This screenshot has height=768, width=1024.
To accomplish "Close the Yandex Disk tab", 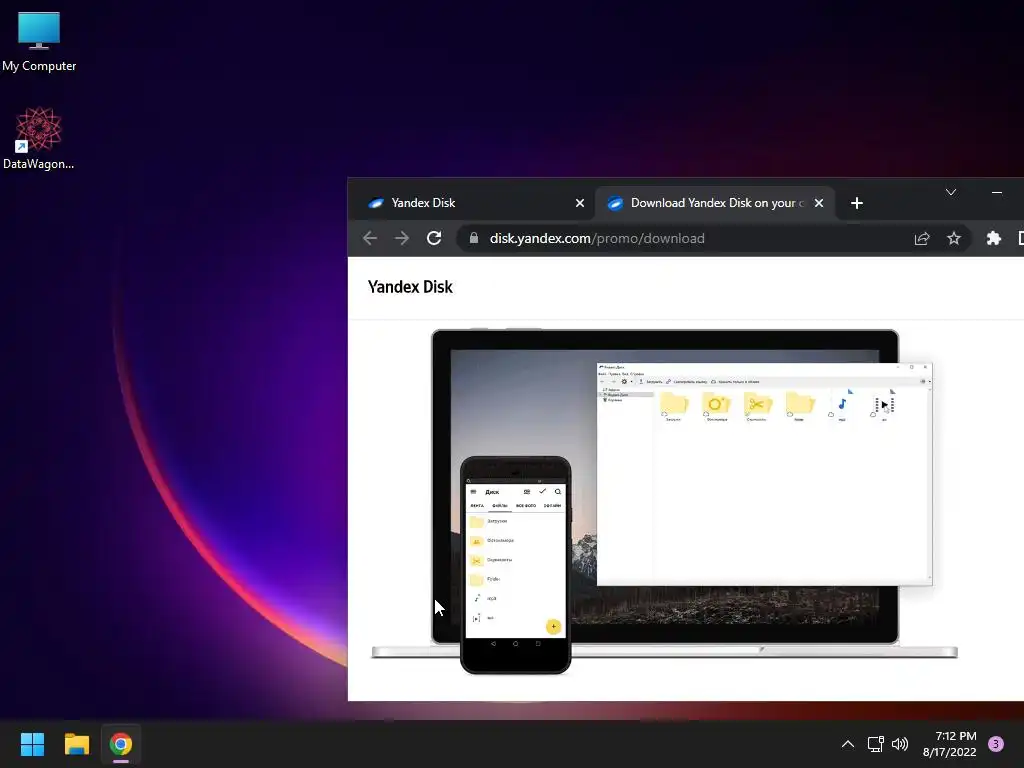I will [579, 203].
